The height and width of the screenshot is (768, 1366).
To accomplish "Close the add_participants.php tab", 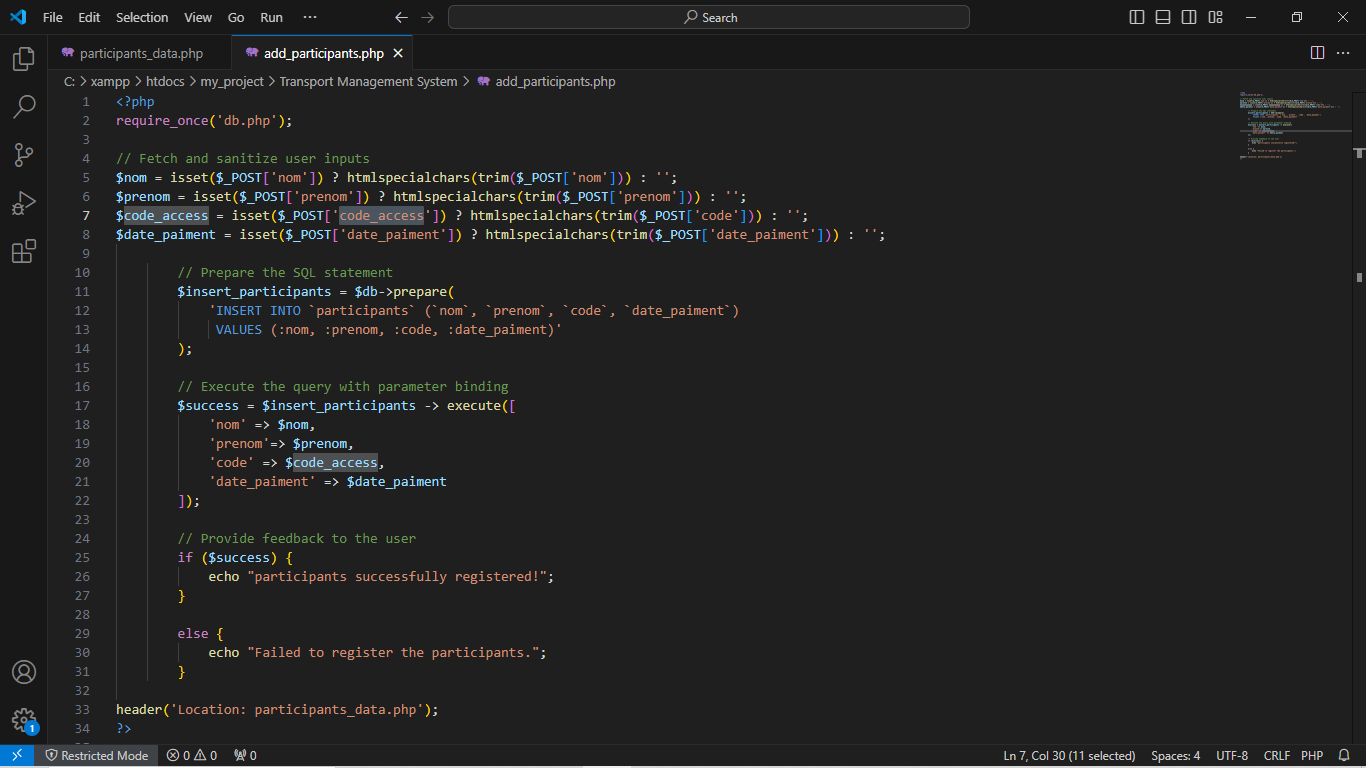I will pyautogui.click(x=398, y=53).
